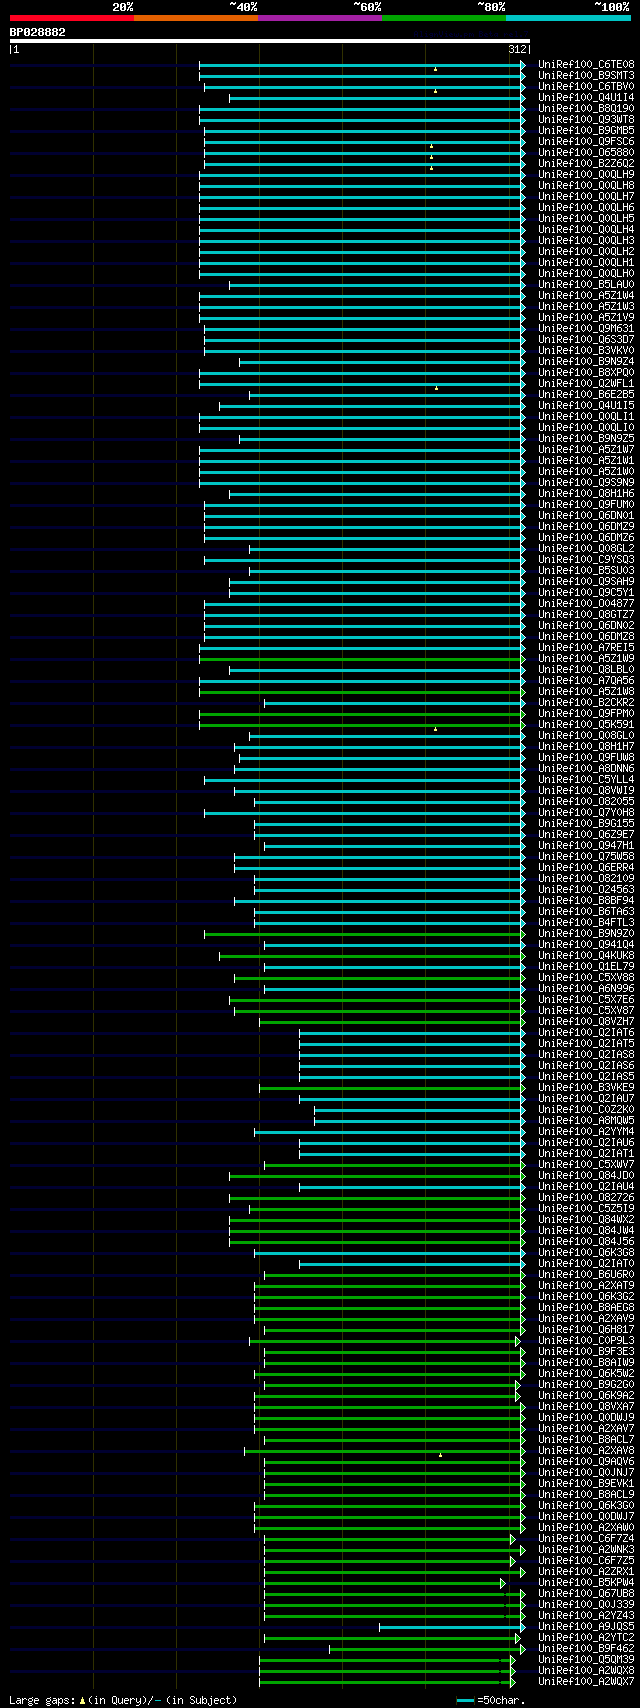The width and height of the screenshot is (640, 1708).
Task: Click the orange ~40% identity legend segment
Action: (196, 18)
